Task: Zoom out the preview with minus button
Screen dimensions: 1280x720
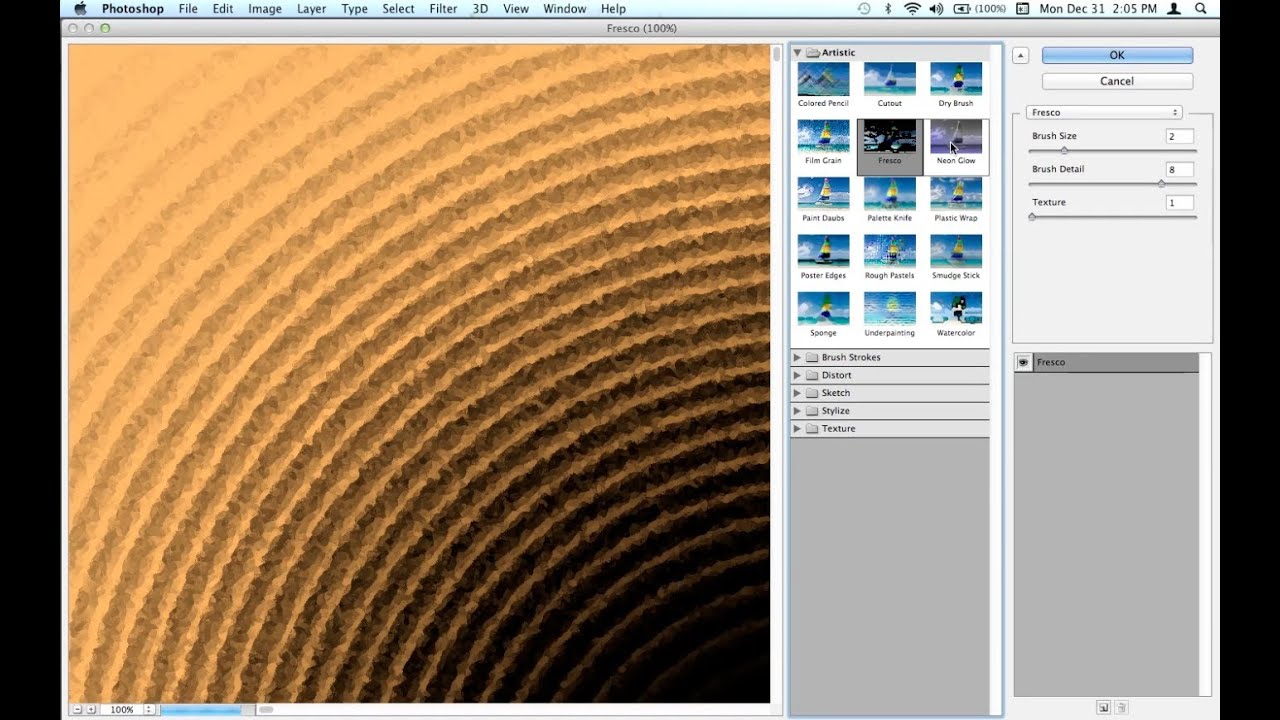Action: [x=77, y=709]
